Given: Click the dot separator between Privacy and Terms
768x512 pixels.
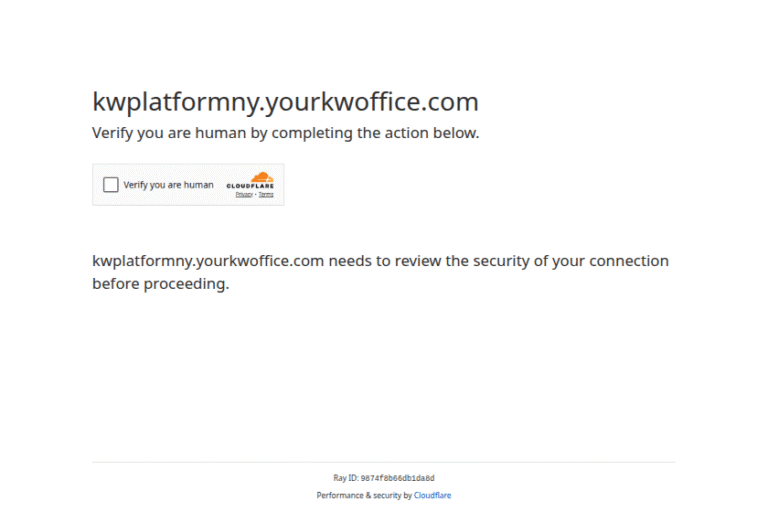Looking at the screenshot, I should point(255,194).
